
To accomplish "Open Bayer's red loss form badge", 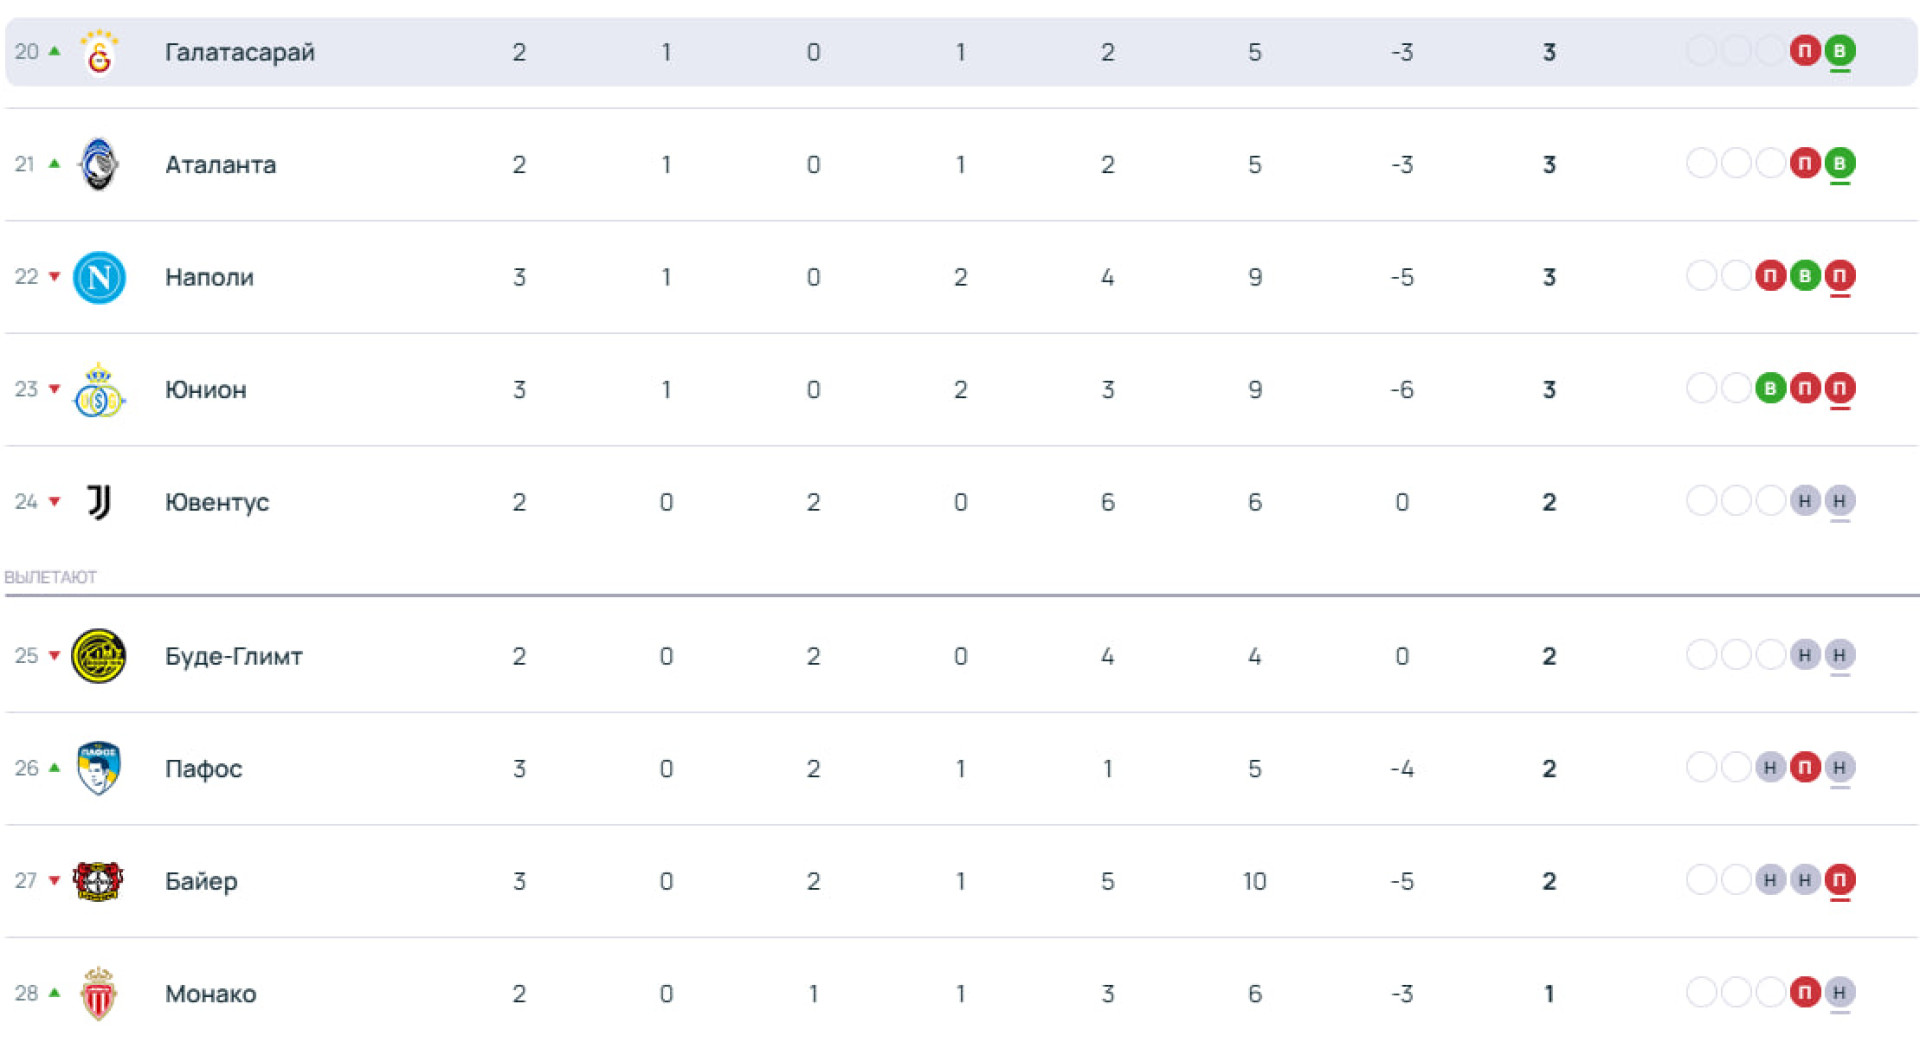I will 1839,880.
